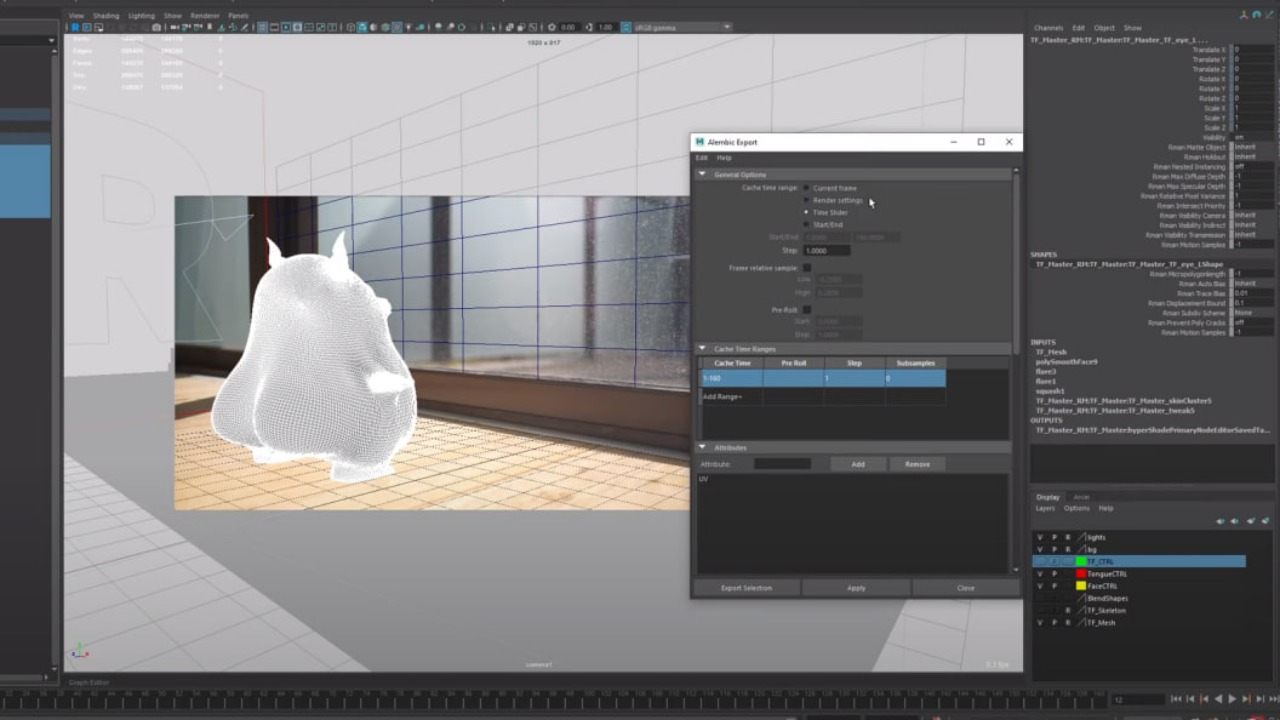The image size is (1280, 720).
Task: Click the Apply button in Alembic Export
Action: click(x=856, y=588)
